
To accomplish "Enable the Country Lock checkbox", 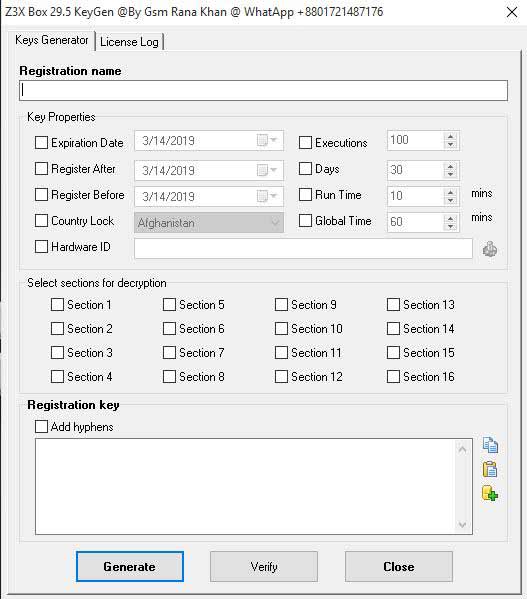I will [41, 220].
